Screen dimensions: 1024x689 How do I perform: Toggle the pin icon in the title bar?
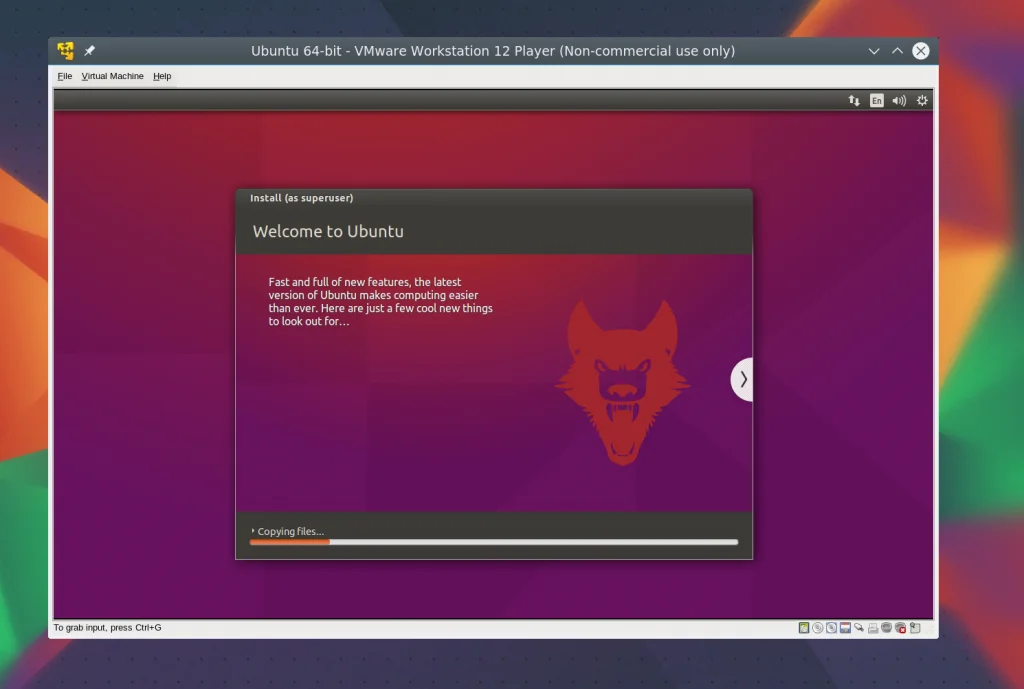click(x=89, y=51)
